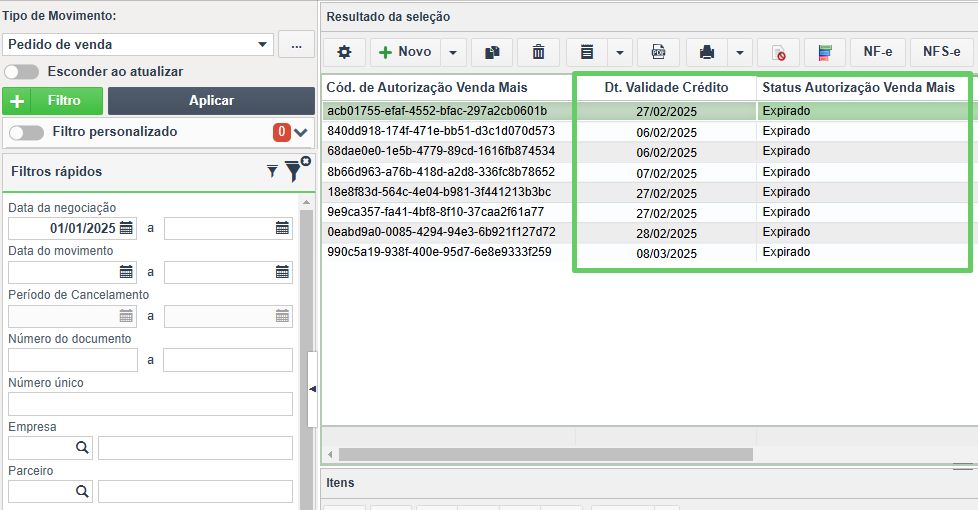Sort by Cód. de Autorização Venda Mais header
This screenshot has width=978, height=510.
[x=427, y=88]
